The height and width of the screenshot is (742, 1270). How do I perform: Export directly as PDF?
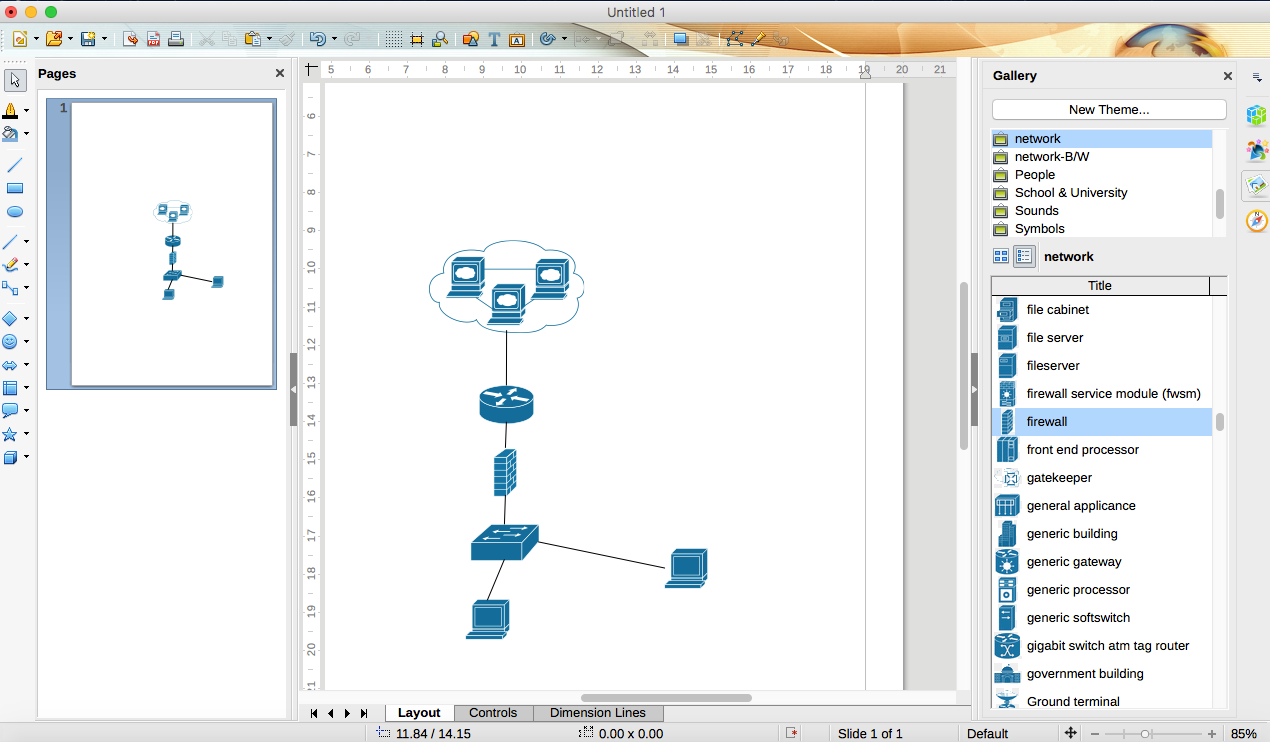[154, 39]
